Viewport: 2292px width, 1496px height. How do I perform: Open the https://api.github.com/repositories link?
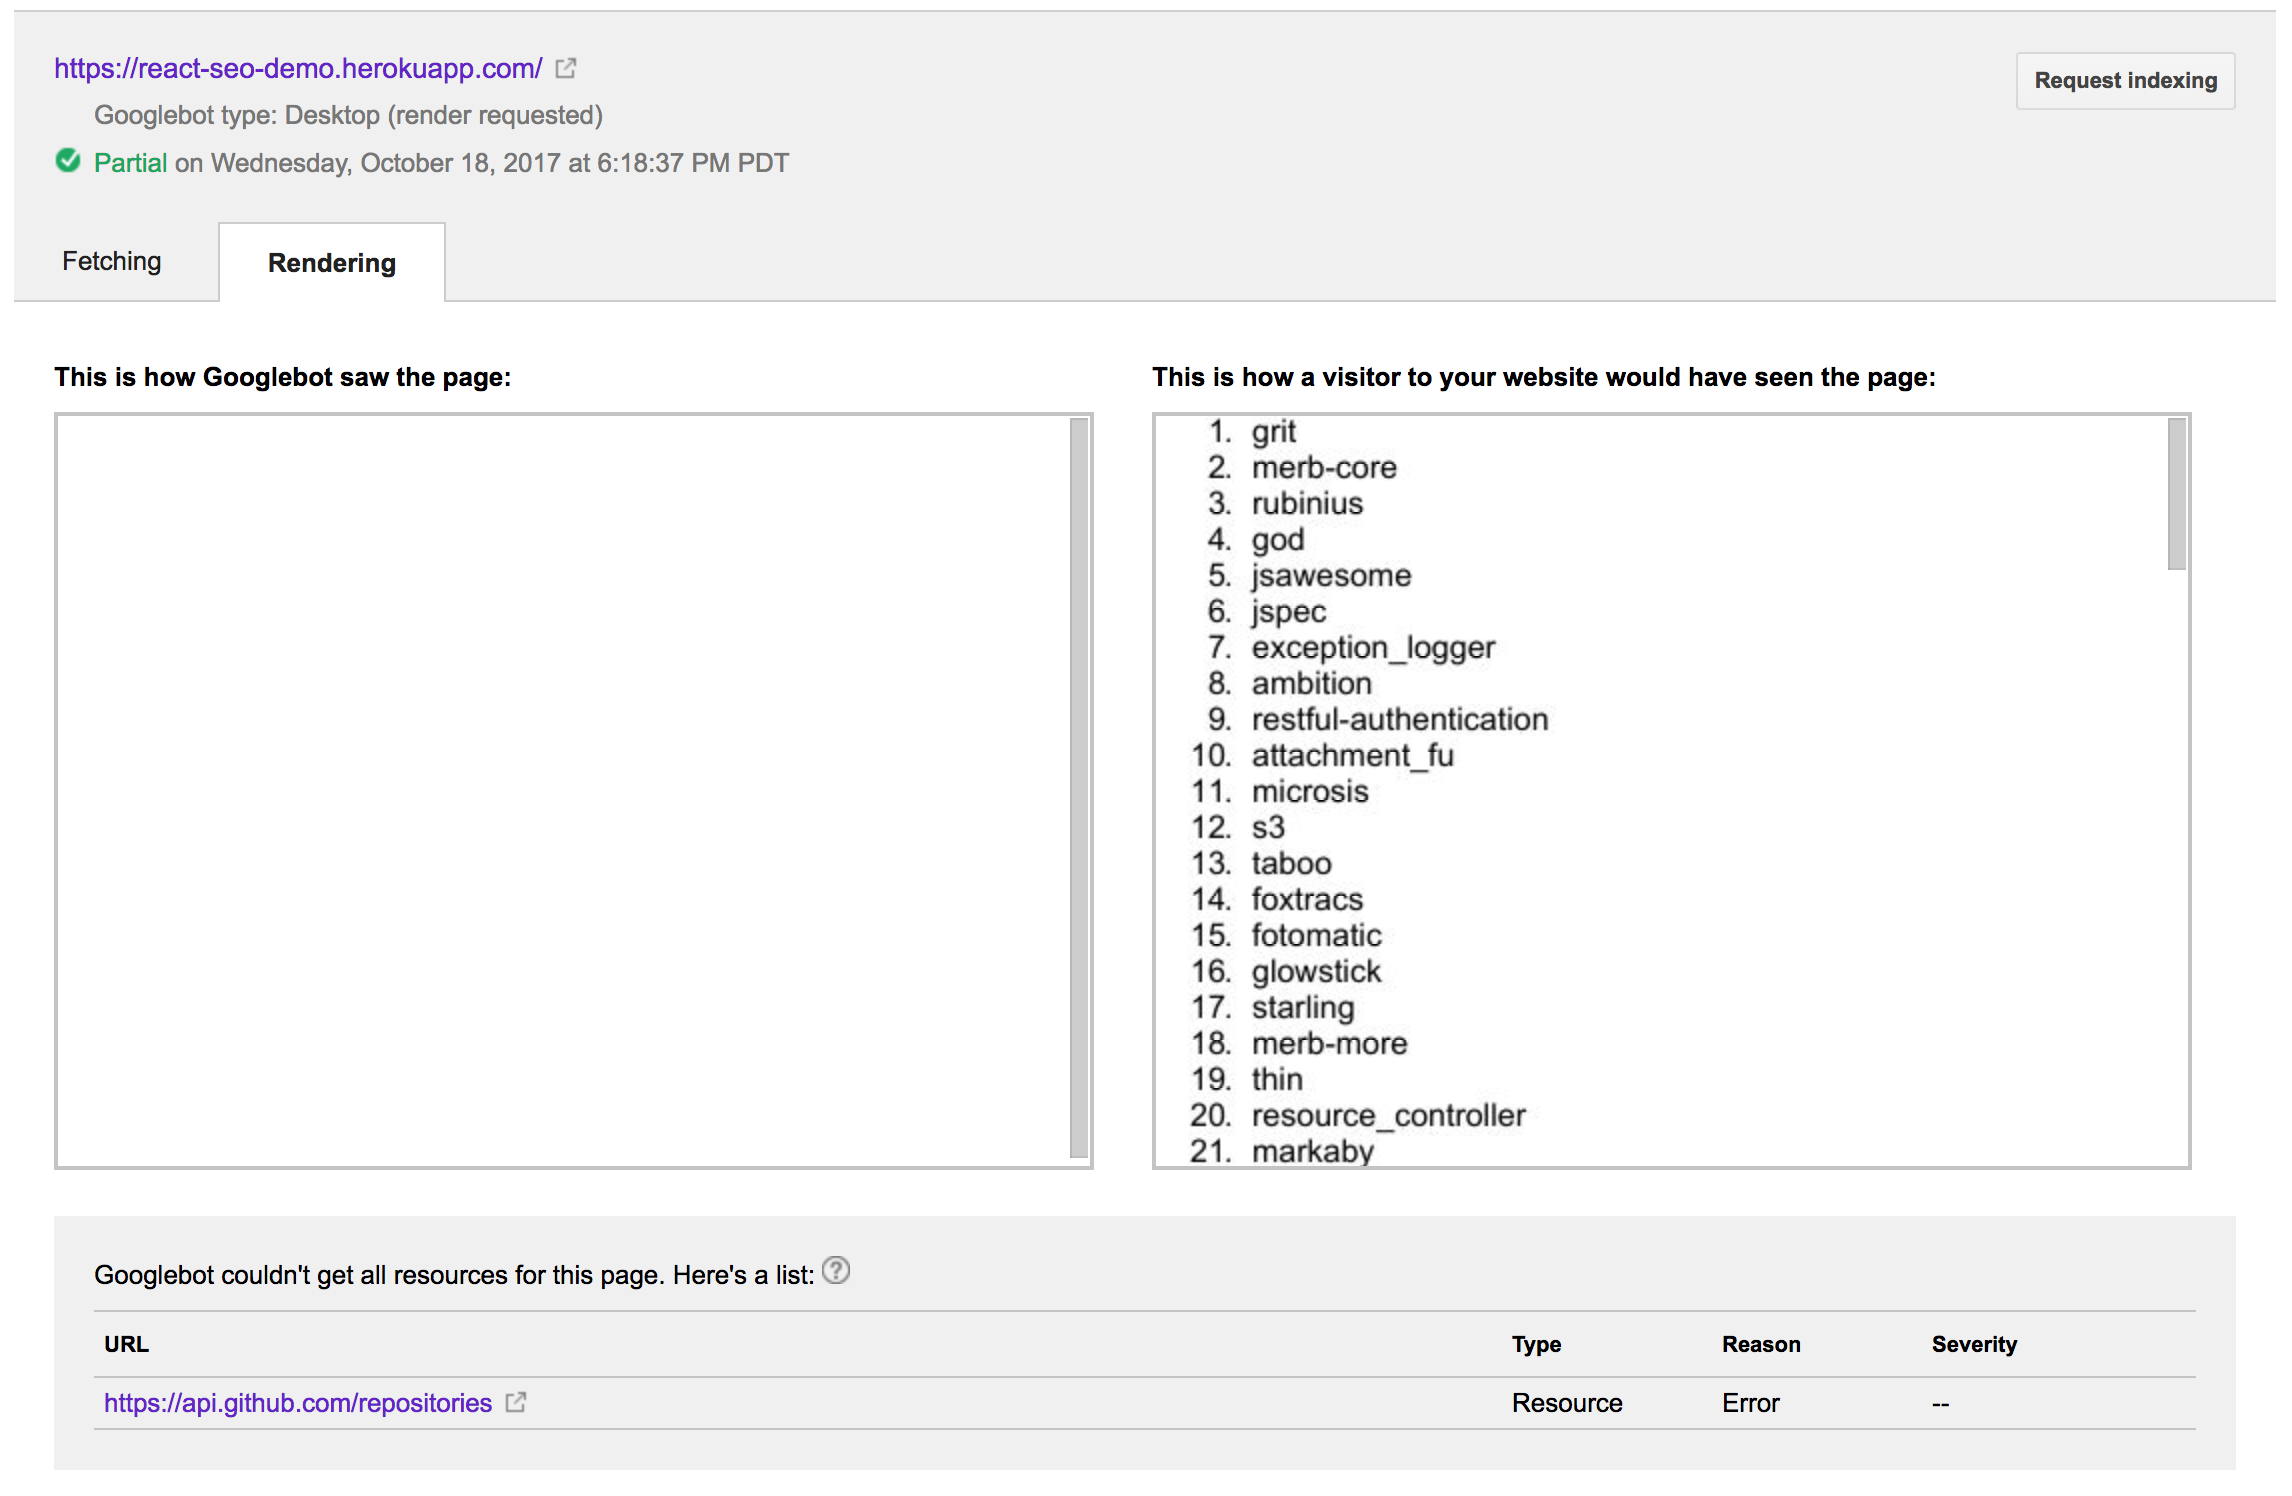click(295, 1402)
